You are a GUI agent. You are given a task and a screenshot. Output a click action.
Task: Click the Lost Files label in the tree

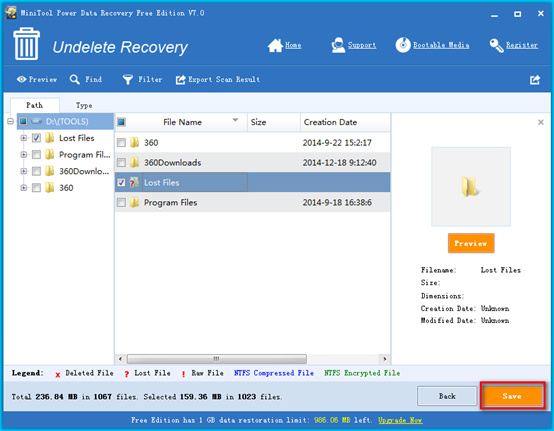tap(77, 138)
